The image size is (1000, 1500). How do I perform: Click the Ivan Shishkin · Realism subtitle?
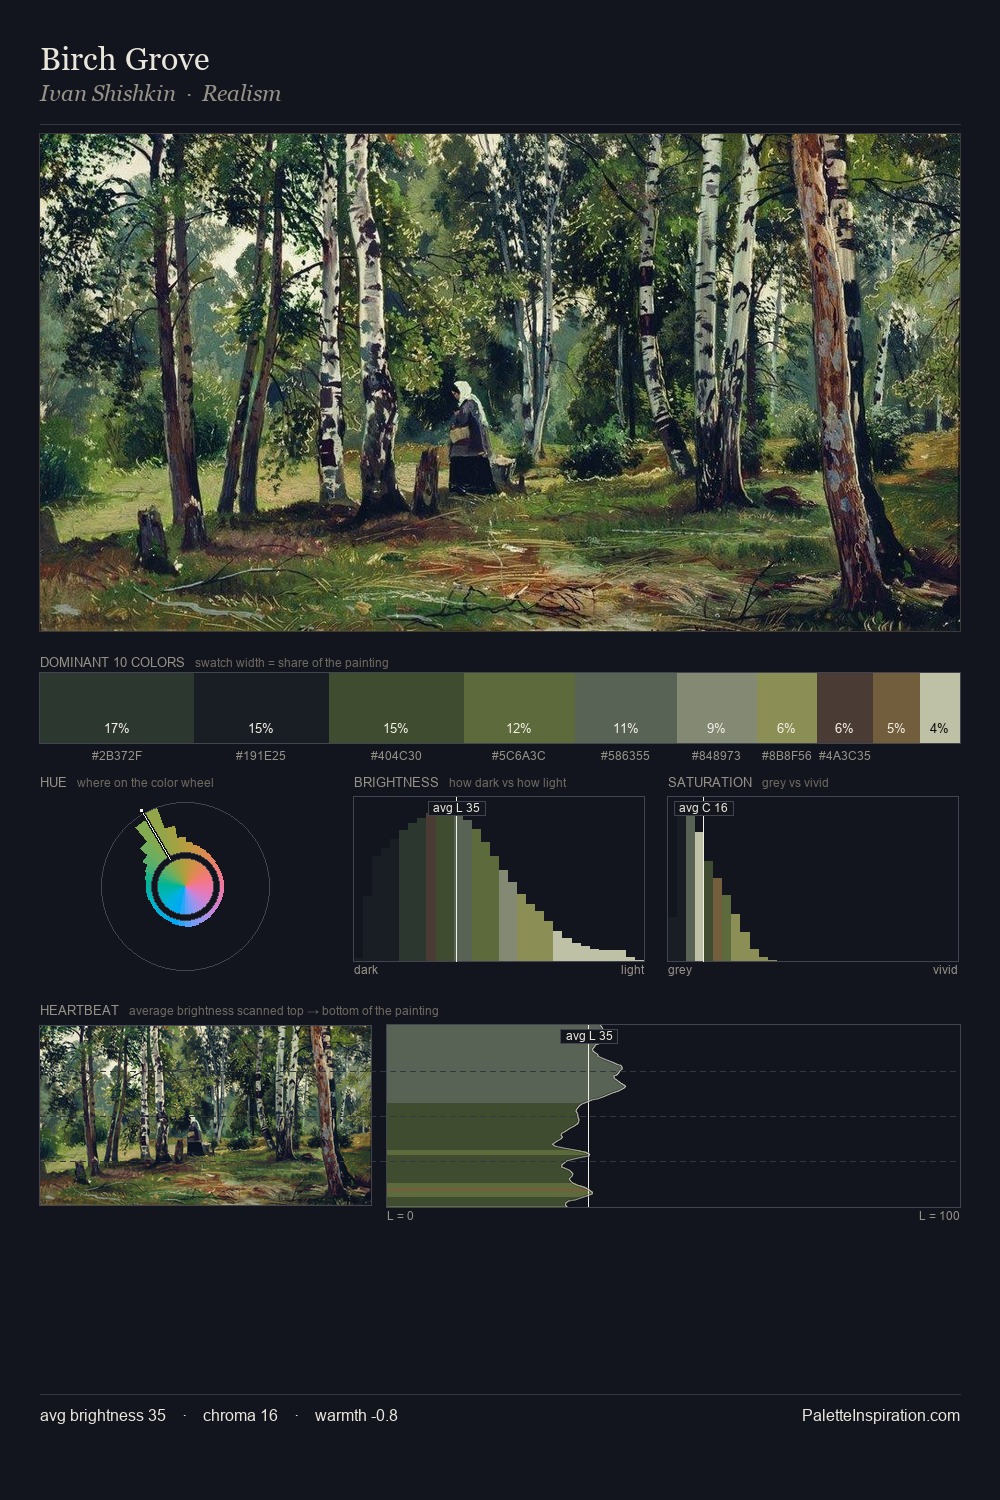point(160,93)
